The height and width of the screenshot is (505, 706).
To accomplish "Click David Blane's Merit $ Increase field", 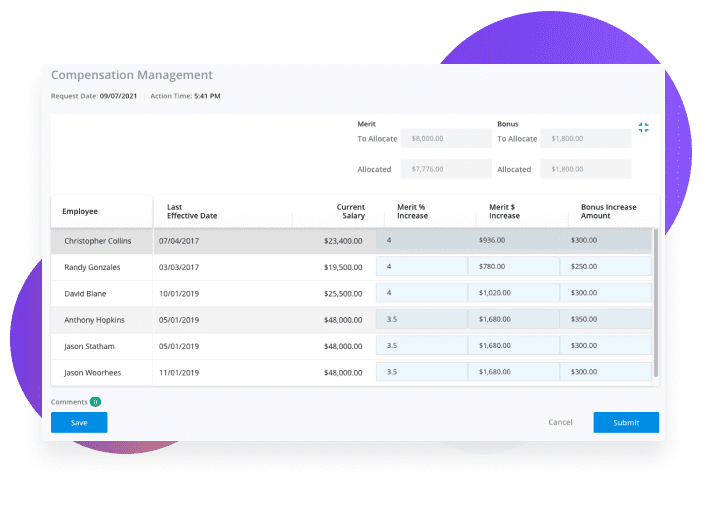I will [x=513, y=294].
